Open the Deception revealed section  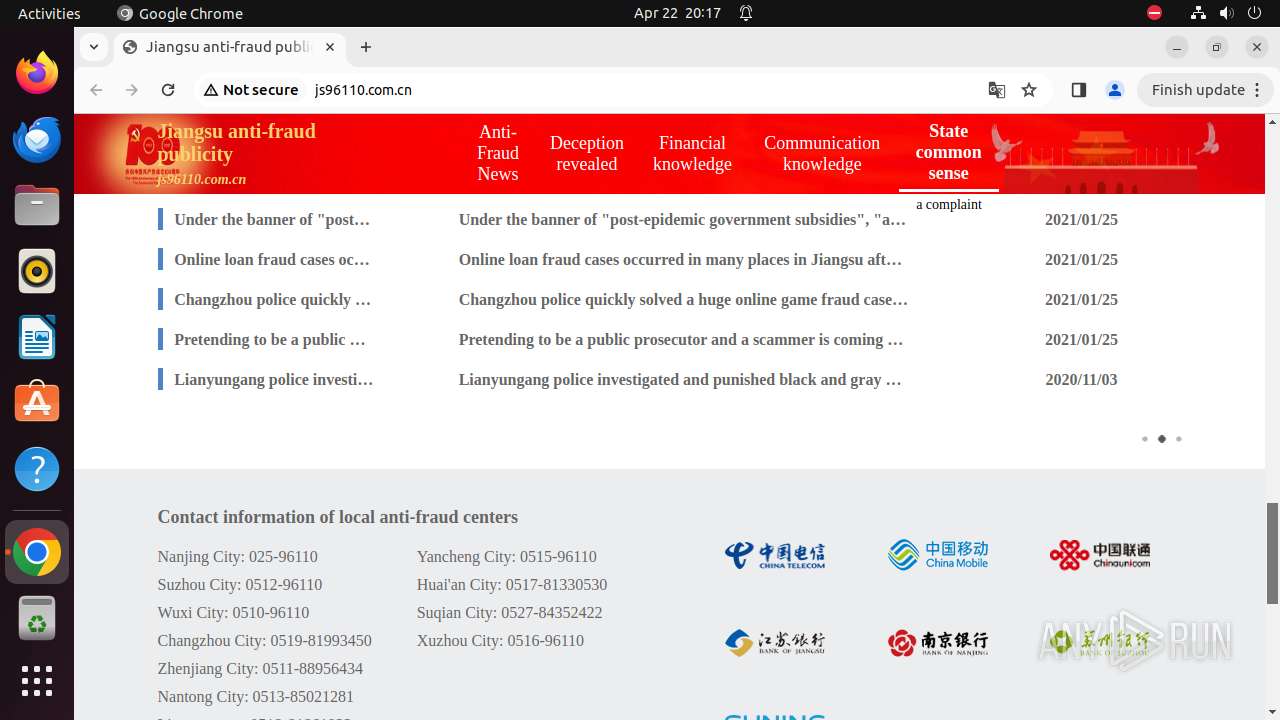coord(587,153)
